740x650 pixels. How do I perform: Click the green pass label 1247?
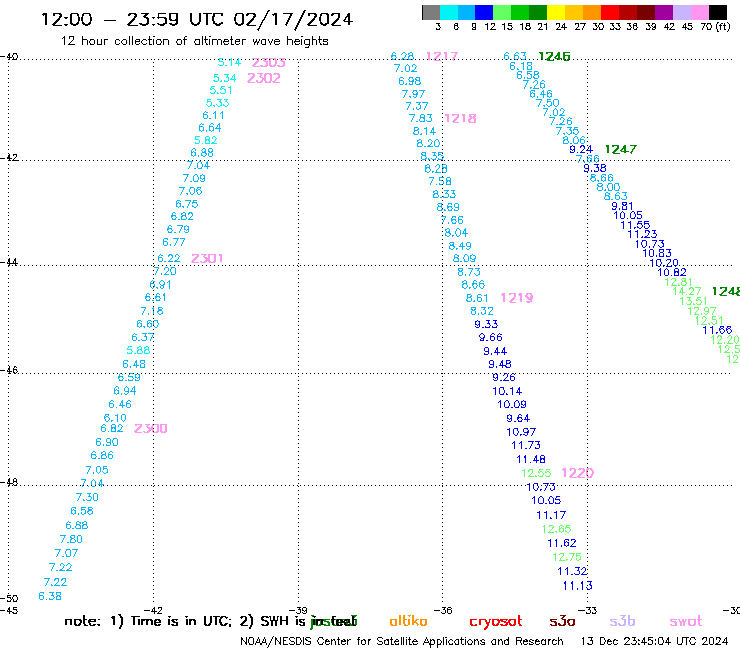pyautogui.click(x=621, y=149)
